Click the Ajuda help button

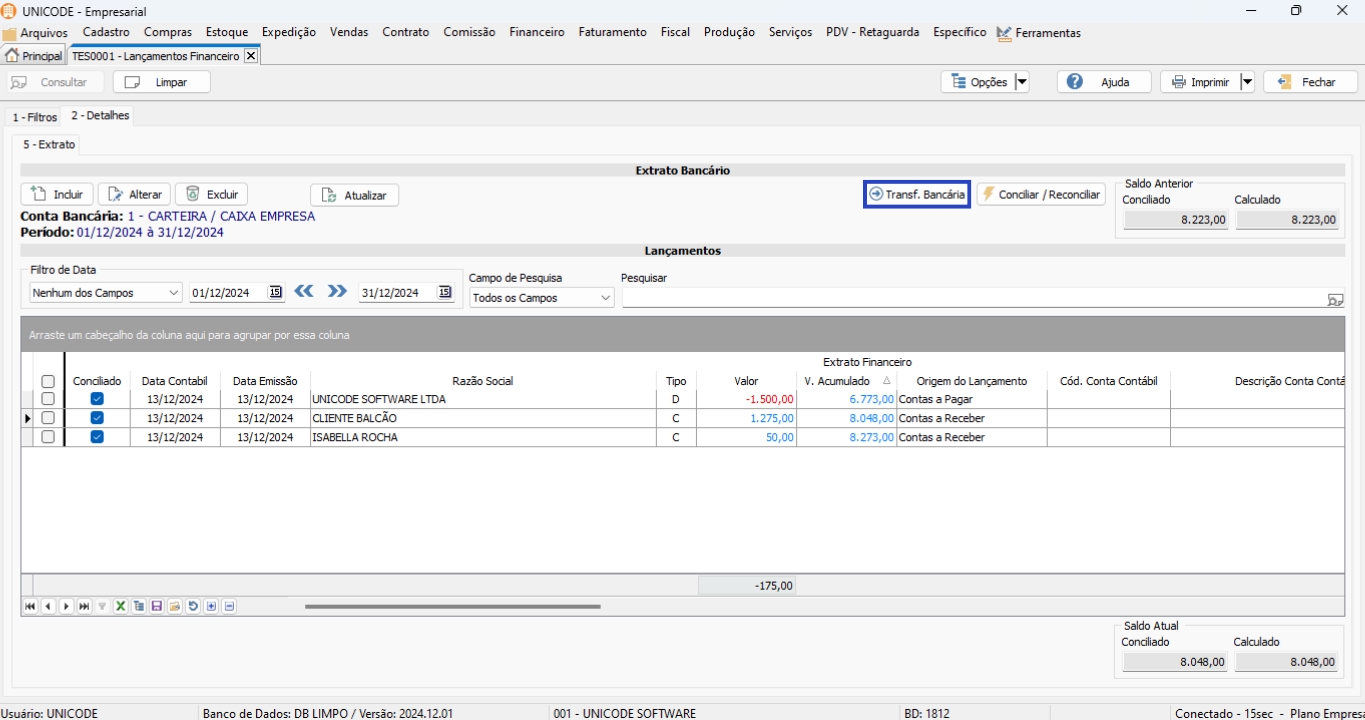click(x=1104, y=82)
